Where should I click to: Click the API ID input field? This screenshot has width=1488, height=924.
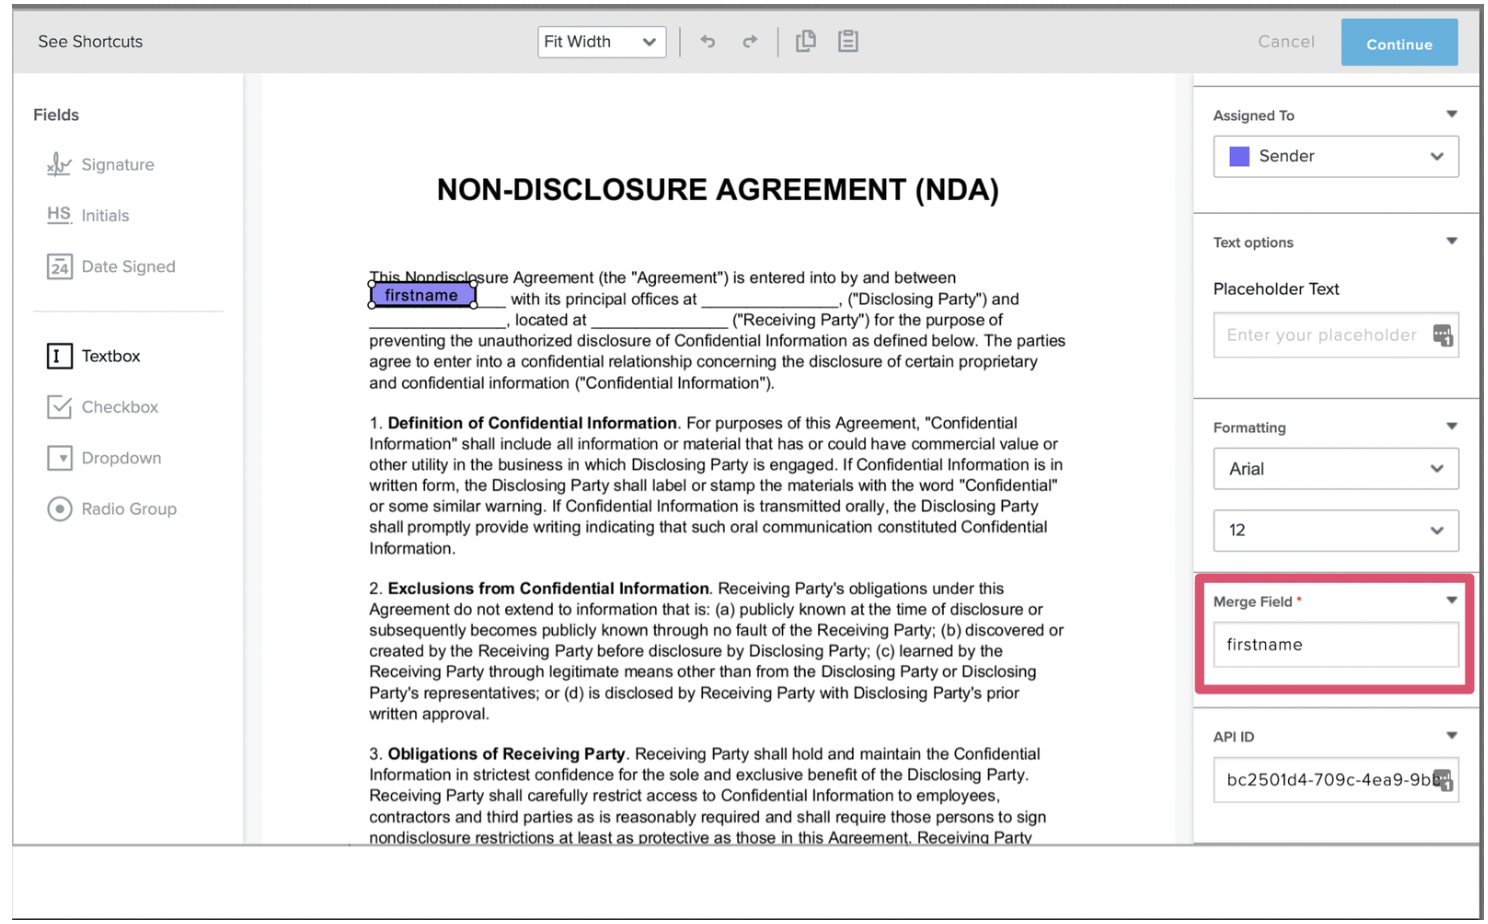[x=1336, y=780]
